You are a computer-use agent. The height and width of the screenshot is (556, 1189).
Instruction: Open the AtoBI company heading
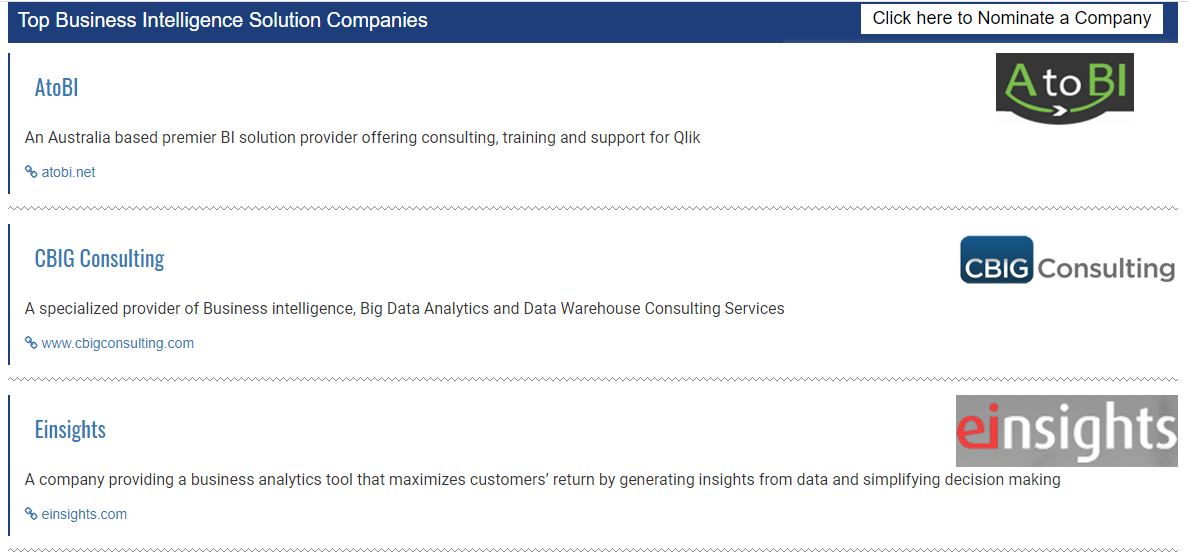[56, 88]
